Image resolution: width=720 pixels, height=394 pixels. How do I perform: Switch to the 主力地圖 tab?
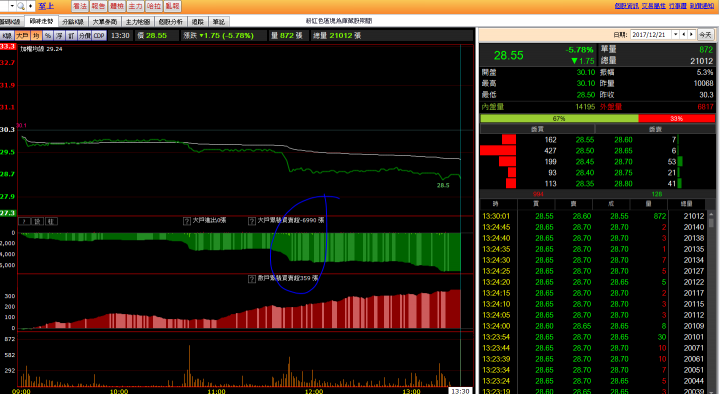pyautogui.click(x=138, y=22)
